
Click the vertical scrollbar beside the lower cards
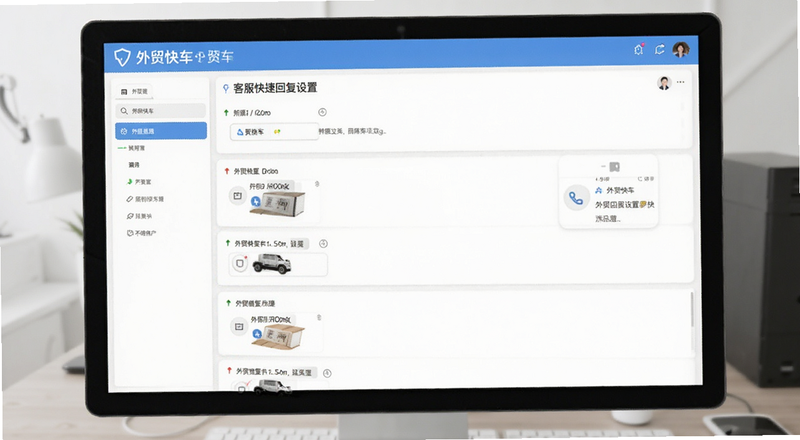pos(692,309)
